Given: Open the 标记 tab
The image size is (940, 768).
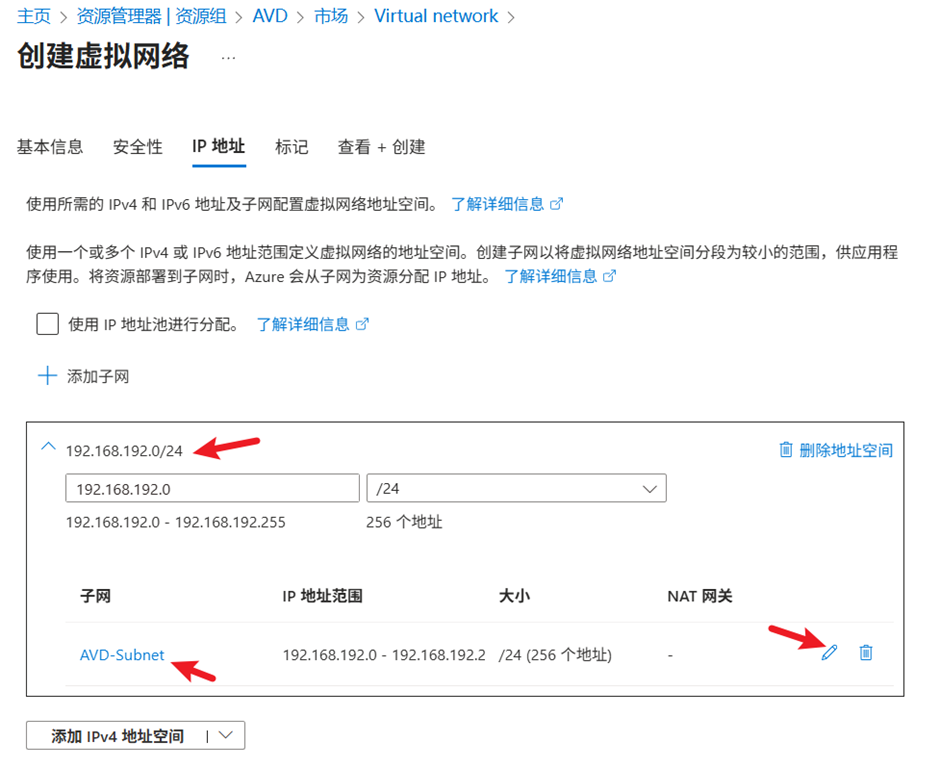Looking at the screenshot, I should pos(292,147).
